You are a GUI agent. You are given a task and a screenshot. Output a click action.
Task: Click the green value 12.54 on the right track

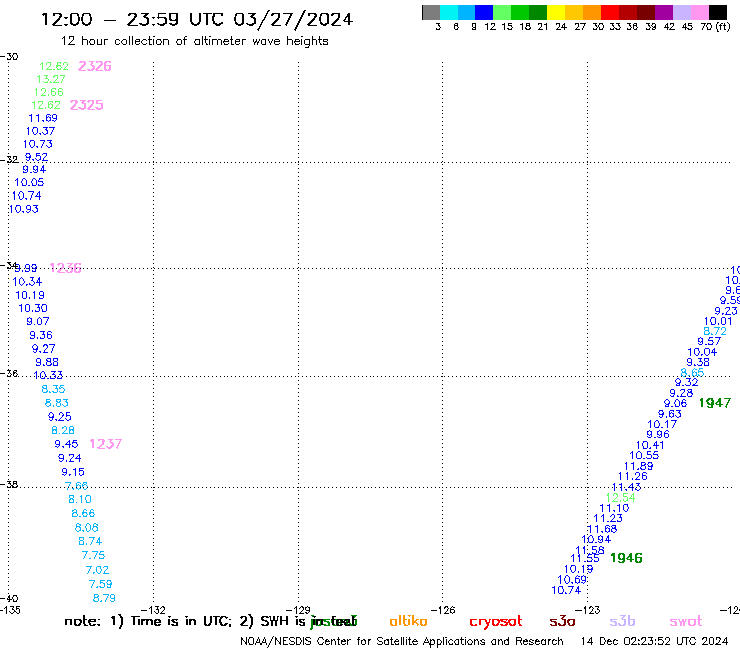click(x=621, y=498)
